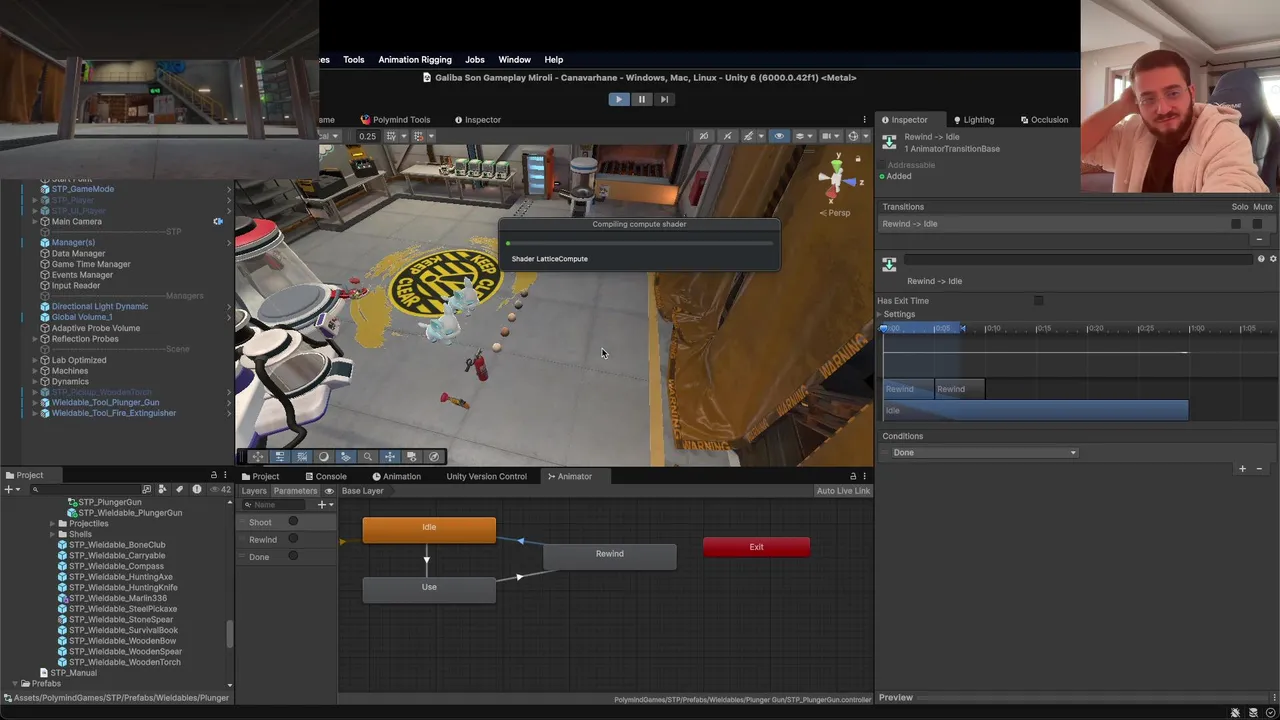Select the Rewind state node

pos(610,555)
